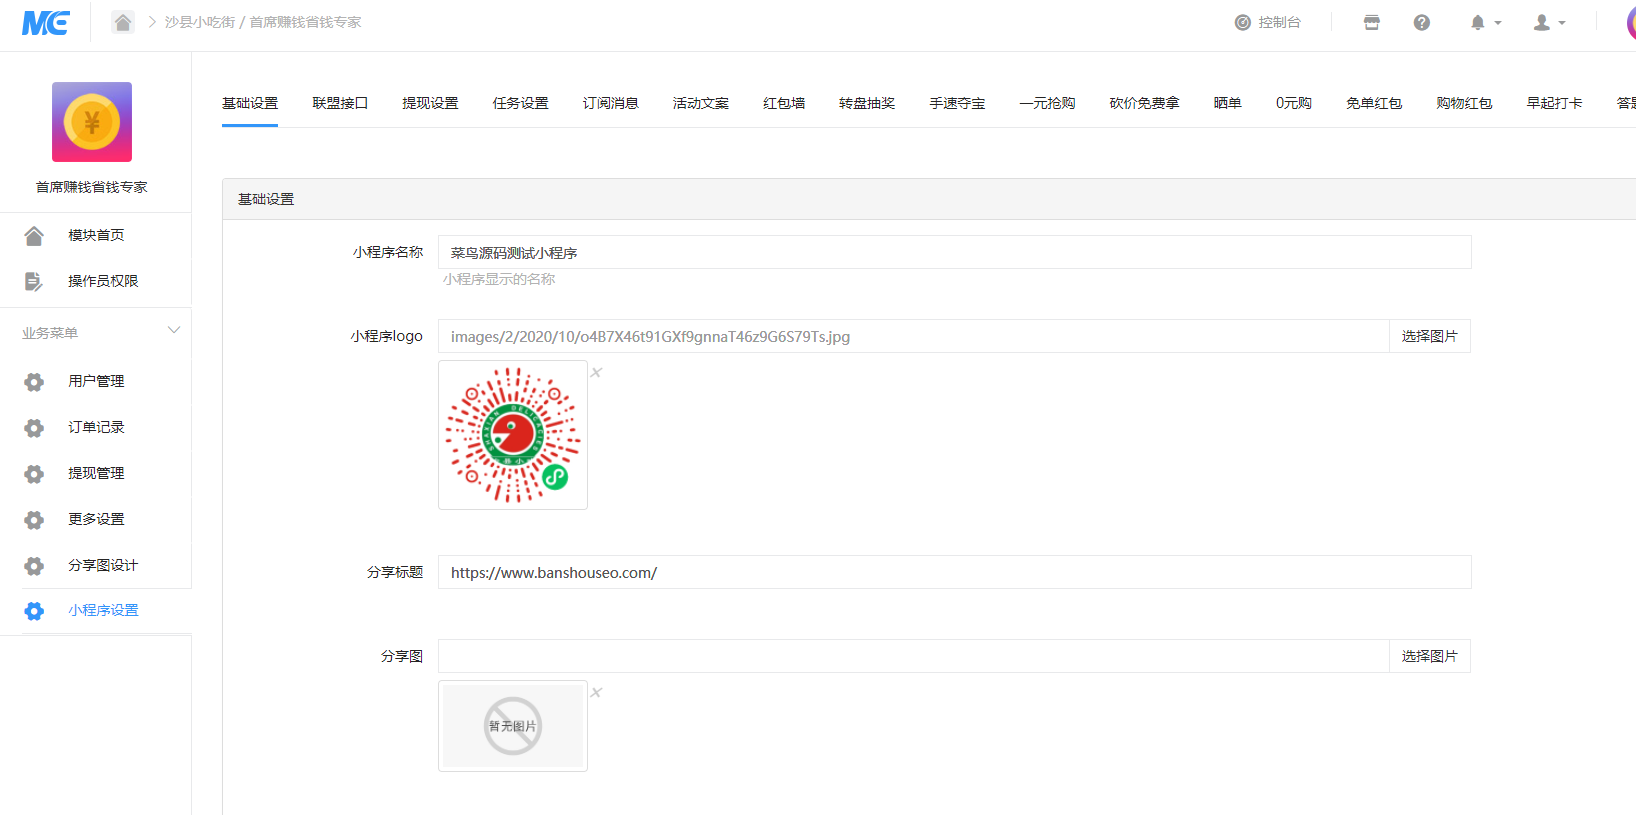Open the user account dropdown
This screenshot has width=1636, height=815.
pyautogui.click(x=1548, y=22)
